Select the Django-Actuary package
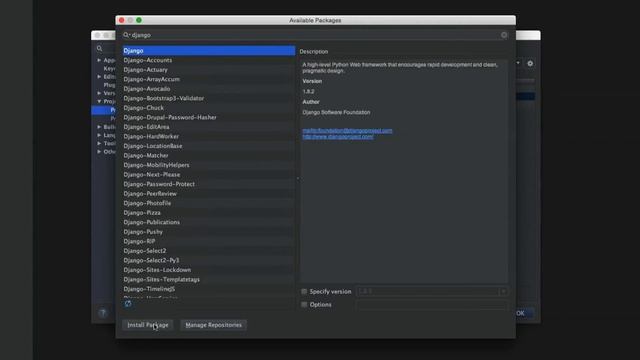The image size is (640, 360). coord(209,70)
